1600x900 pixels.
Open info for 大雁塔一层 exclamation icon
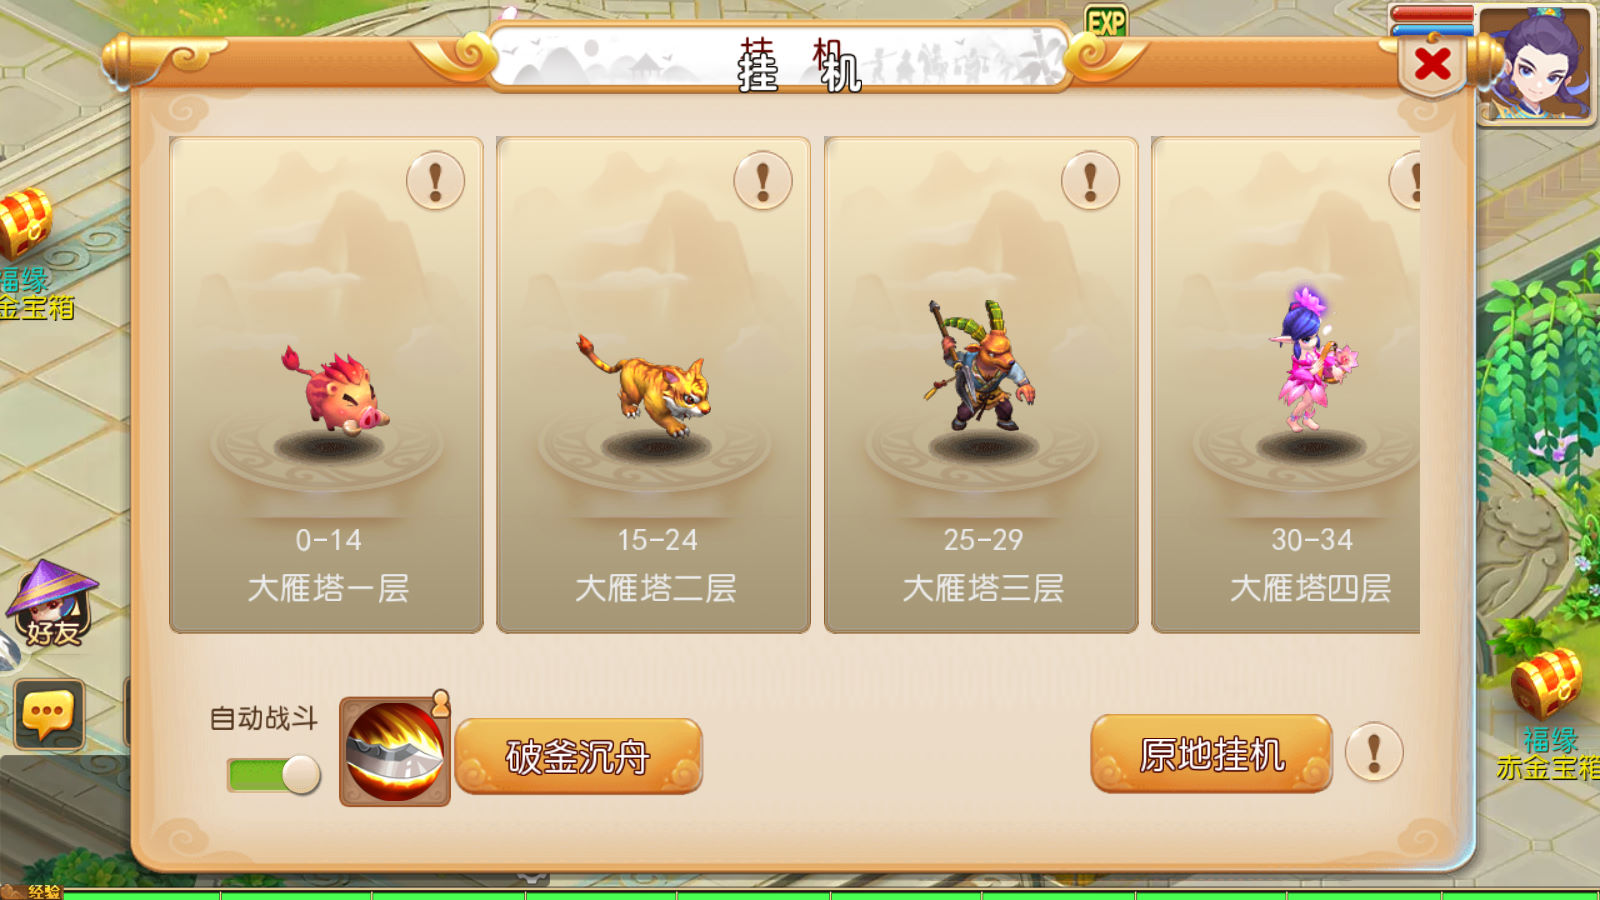pyautogui.click(x=435, y=181)
